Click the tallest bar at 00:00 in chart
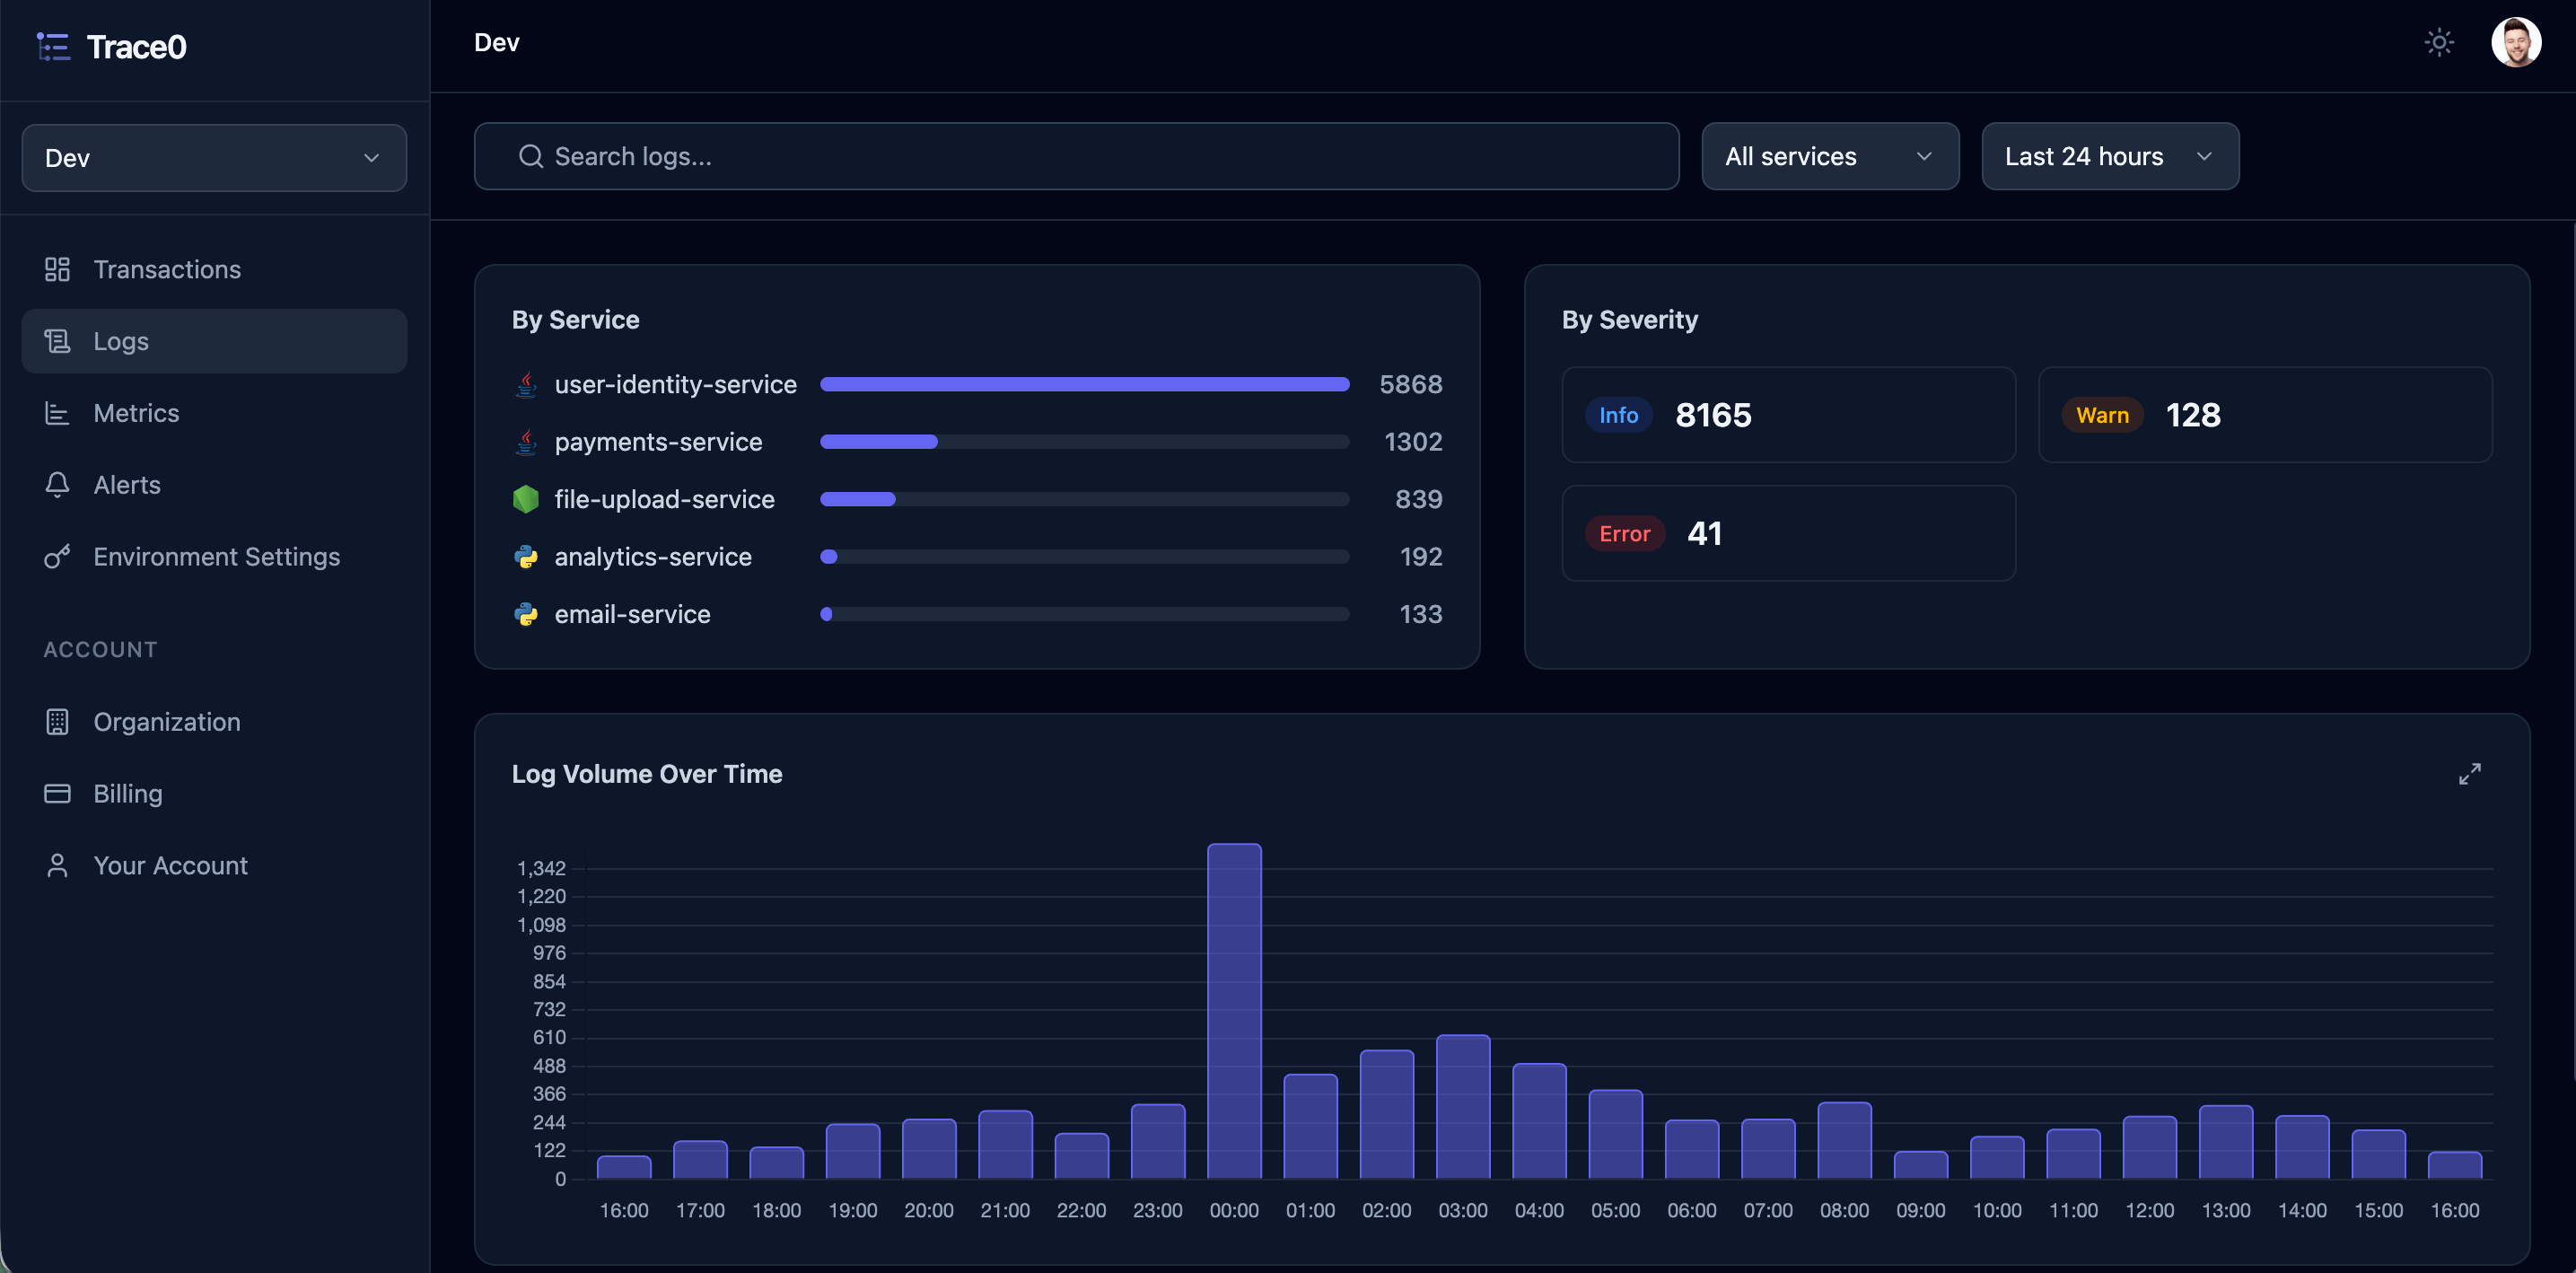This screenshot has width=2576, height=1273. tap(1234, 1011)
